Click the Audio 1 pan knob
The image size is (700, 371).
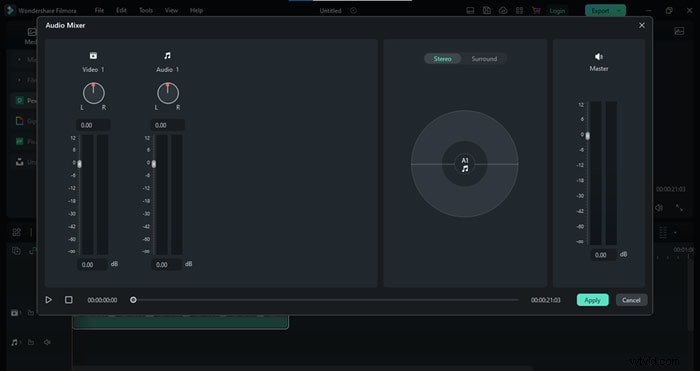[168, 93]
